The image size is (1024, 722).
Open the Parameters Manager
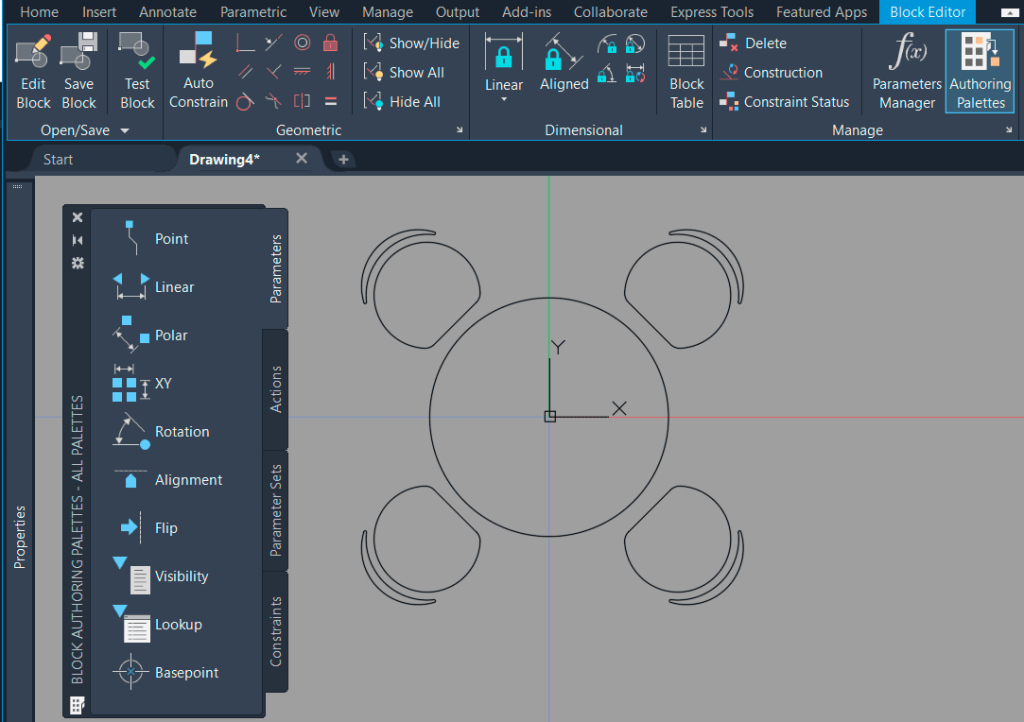[x=907, y=70]
